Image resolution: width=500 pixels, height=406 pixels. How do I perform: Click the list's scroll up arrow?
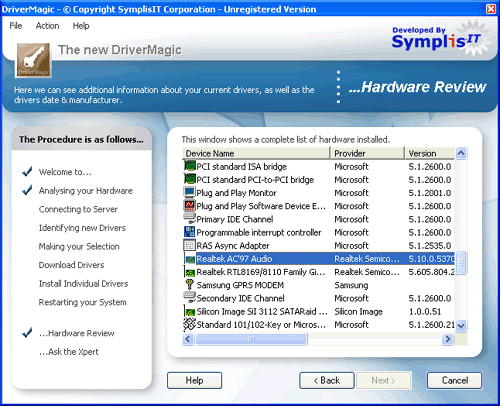pyautogui.click(x=461, y=153)
